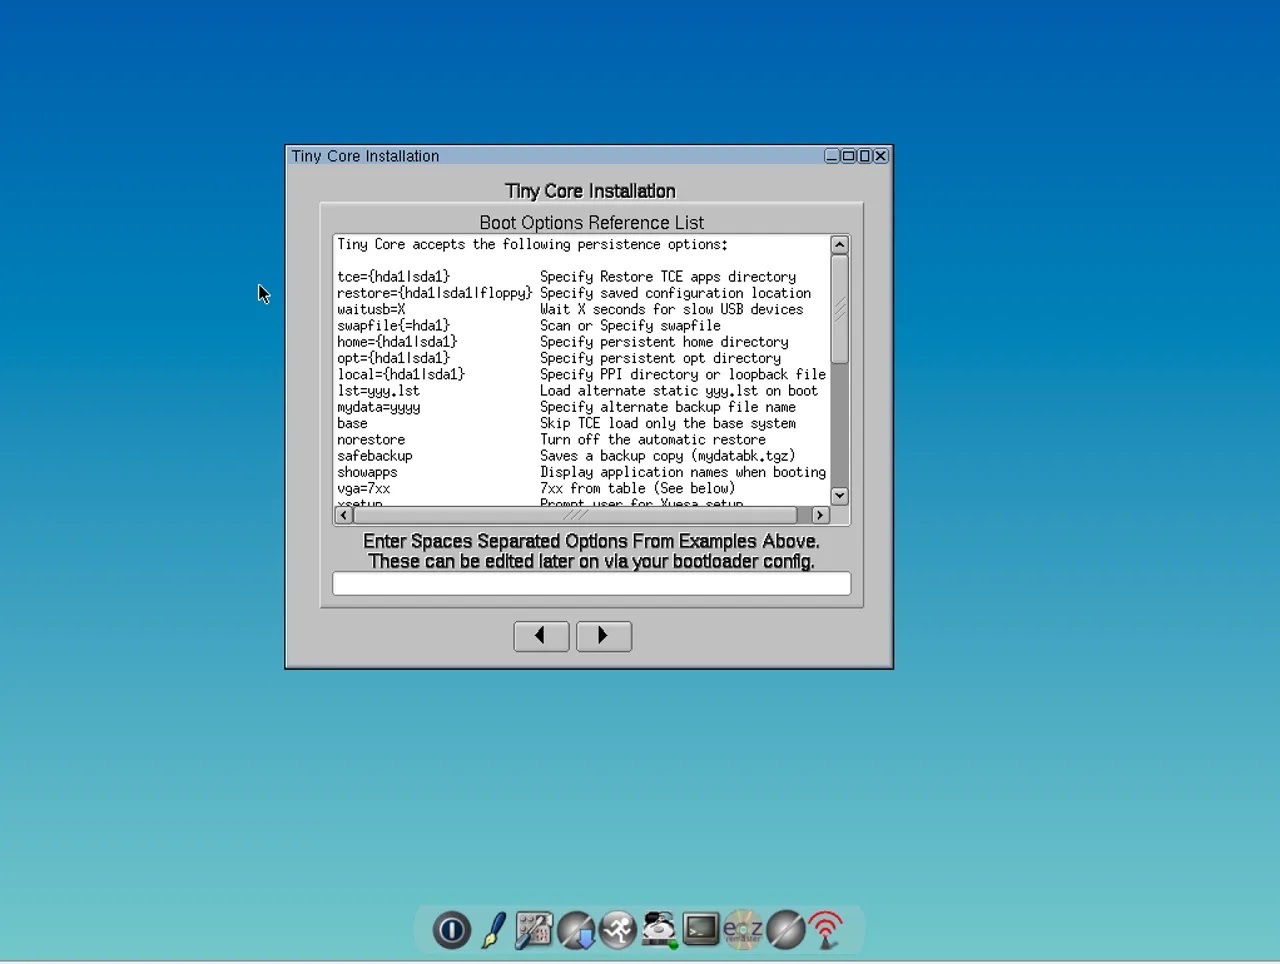
Task: Launch the Editor pen icon in the dock
Action: click(x=493, y=930)
